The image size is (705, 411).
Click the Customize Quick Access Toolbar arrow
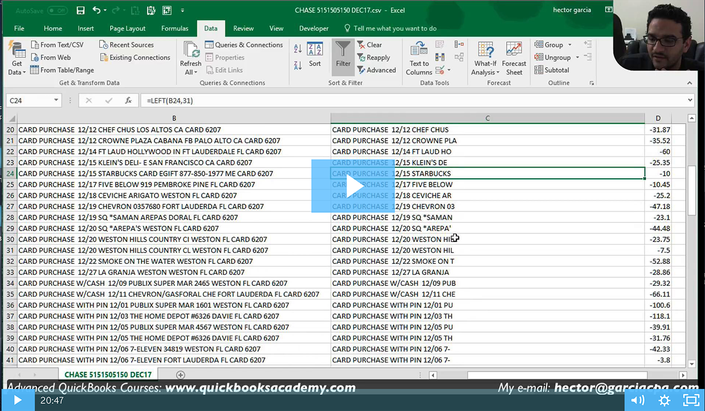(182, 10)
